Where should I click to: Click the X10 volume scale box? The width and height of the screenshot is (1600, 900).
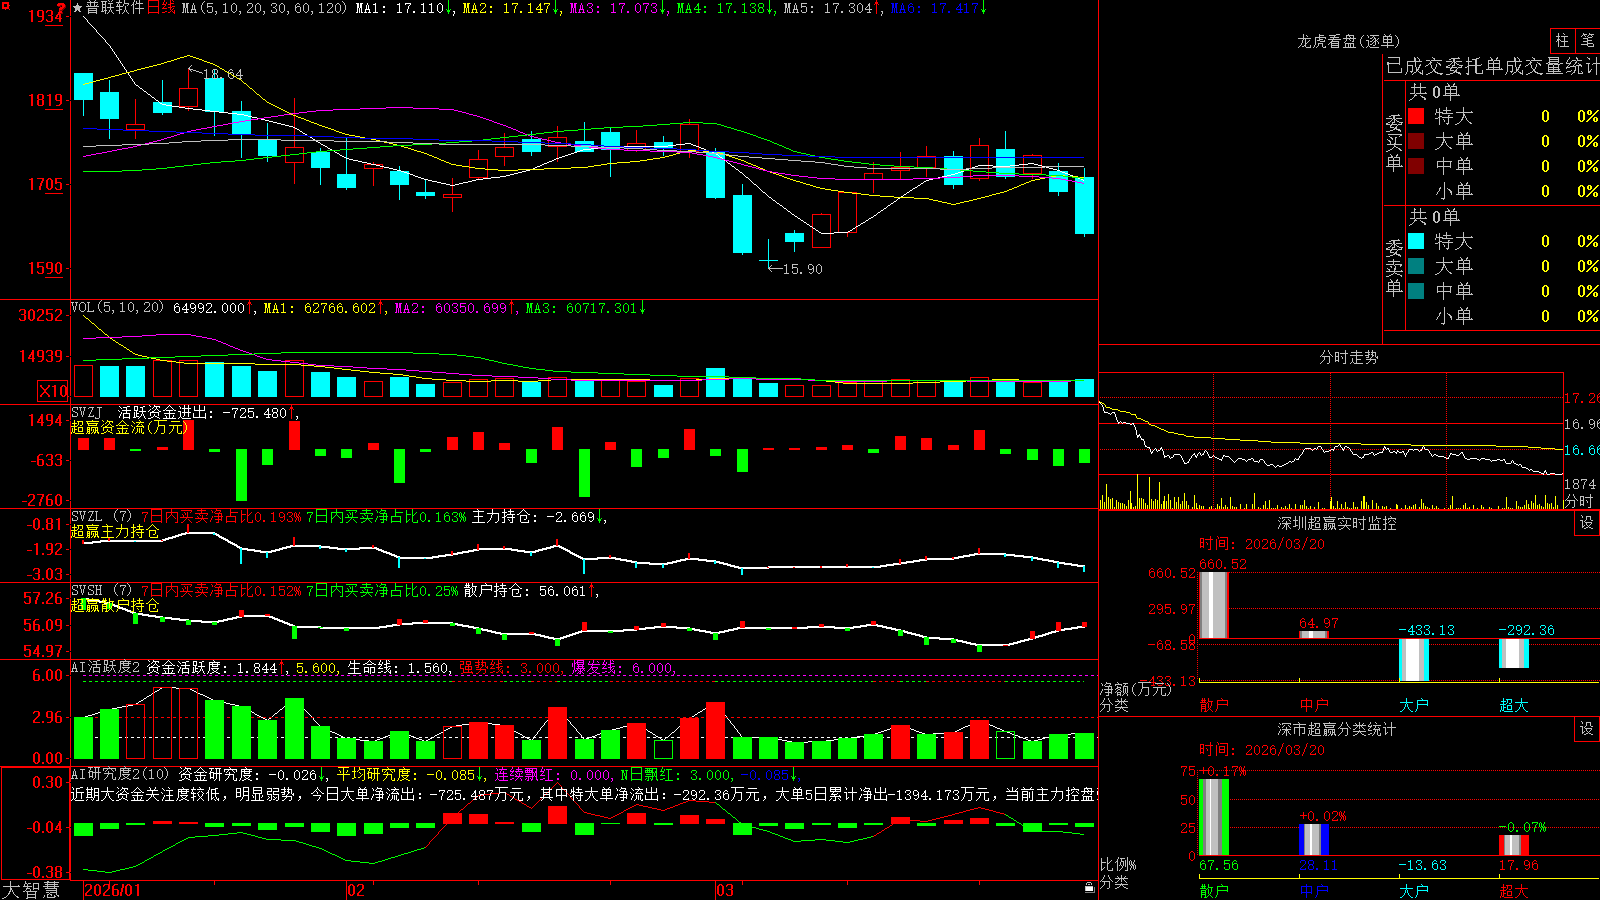53,391
